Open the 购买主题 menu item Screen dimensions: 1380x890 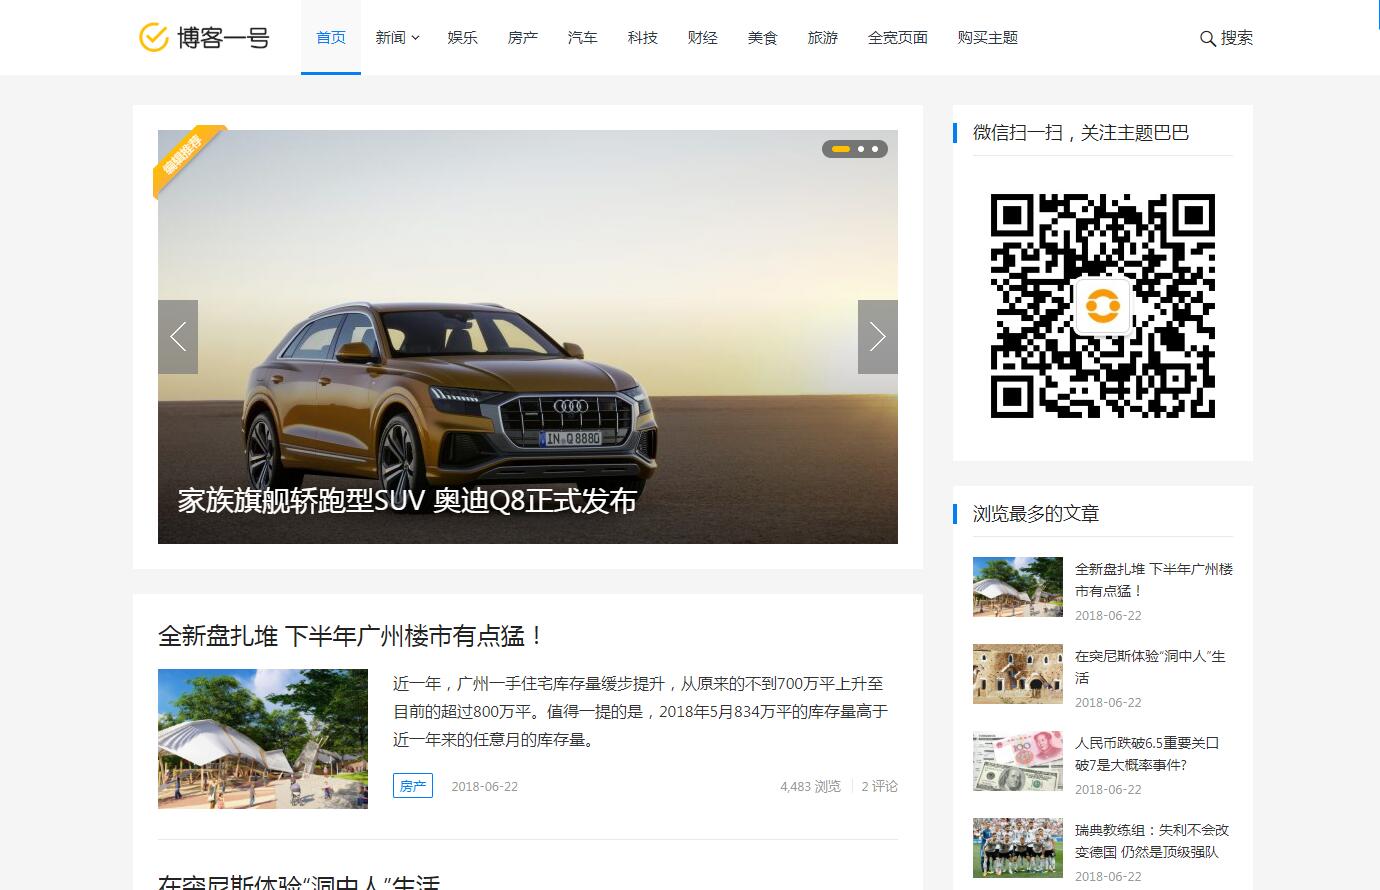(x=986, y=38)
